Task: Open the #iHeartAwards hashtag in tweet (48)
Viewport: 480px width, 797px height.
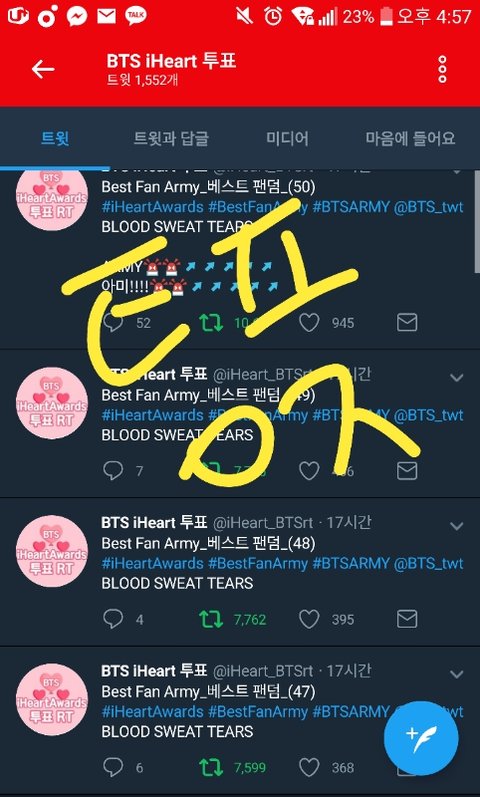Action: pos(153,563)
